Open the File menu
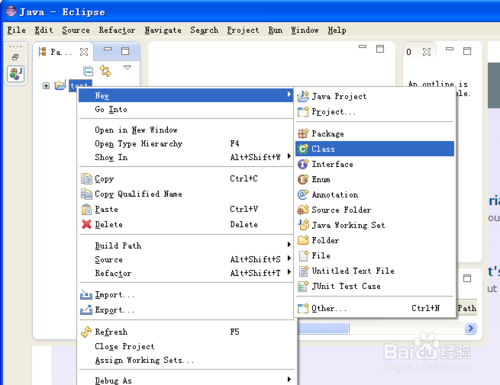Viewport: 500px width, 385px height. [16, 30]
